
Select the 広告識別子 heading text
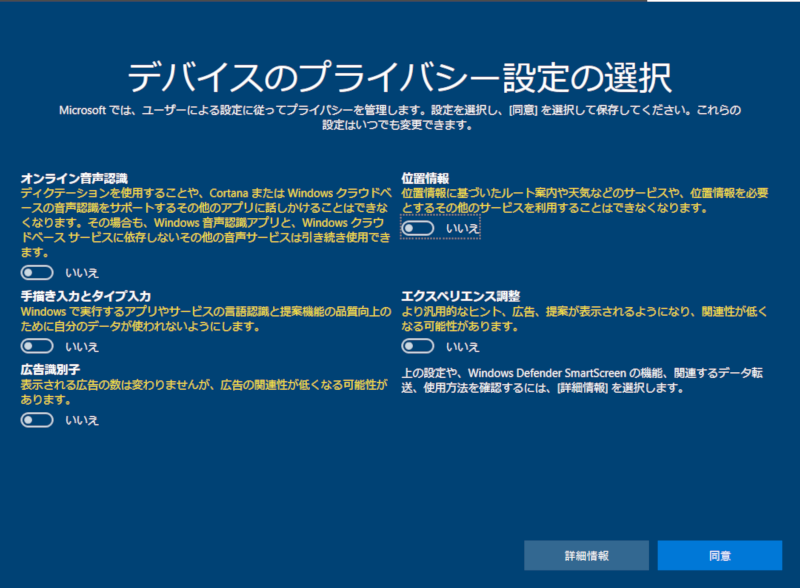50,370
